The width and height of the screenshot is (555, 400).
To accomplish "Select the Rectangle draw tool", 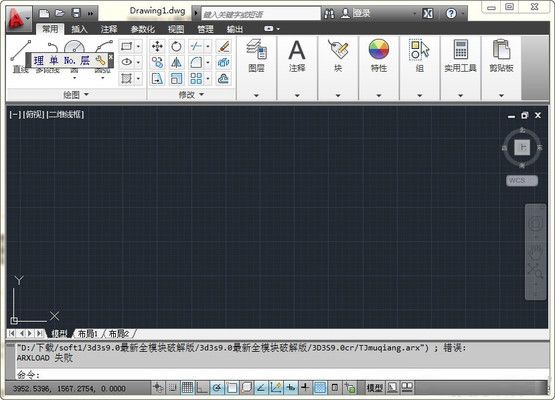I will tap(126, 46).
